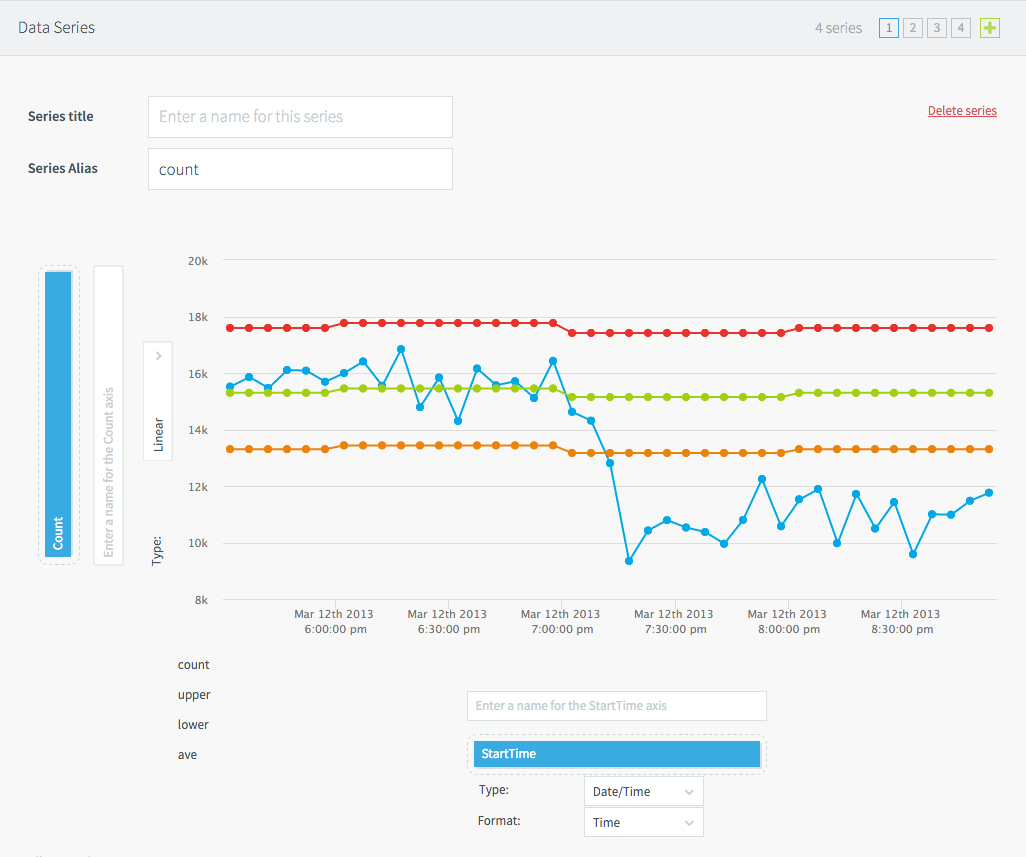Click the Count axis name input
This screenshot has width=1026, height=857.
(x=108, y=414)
